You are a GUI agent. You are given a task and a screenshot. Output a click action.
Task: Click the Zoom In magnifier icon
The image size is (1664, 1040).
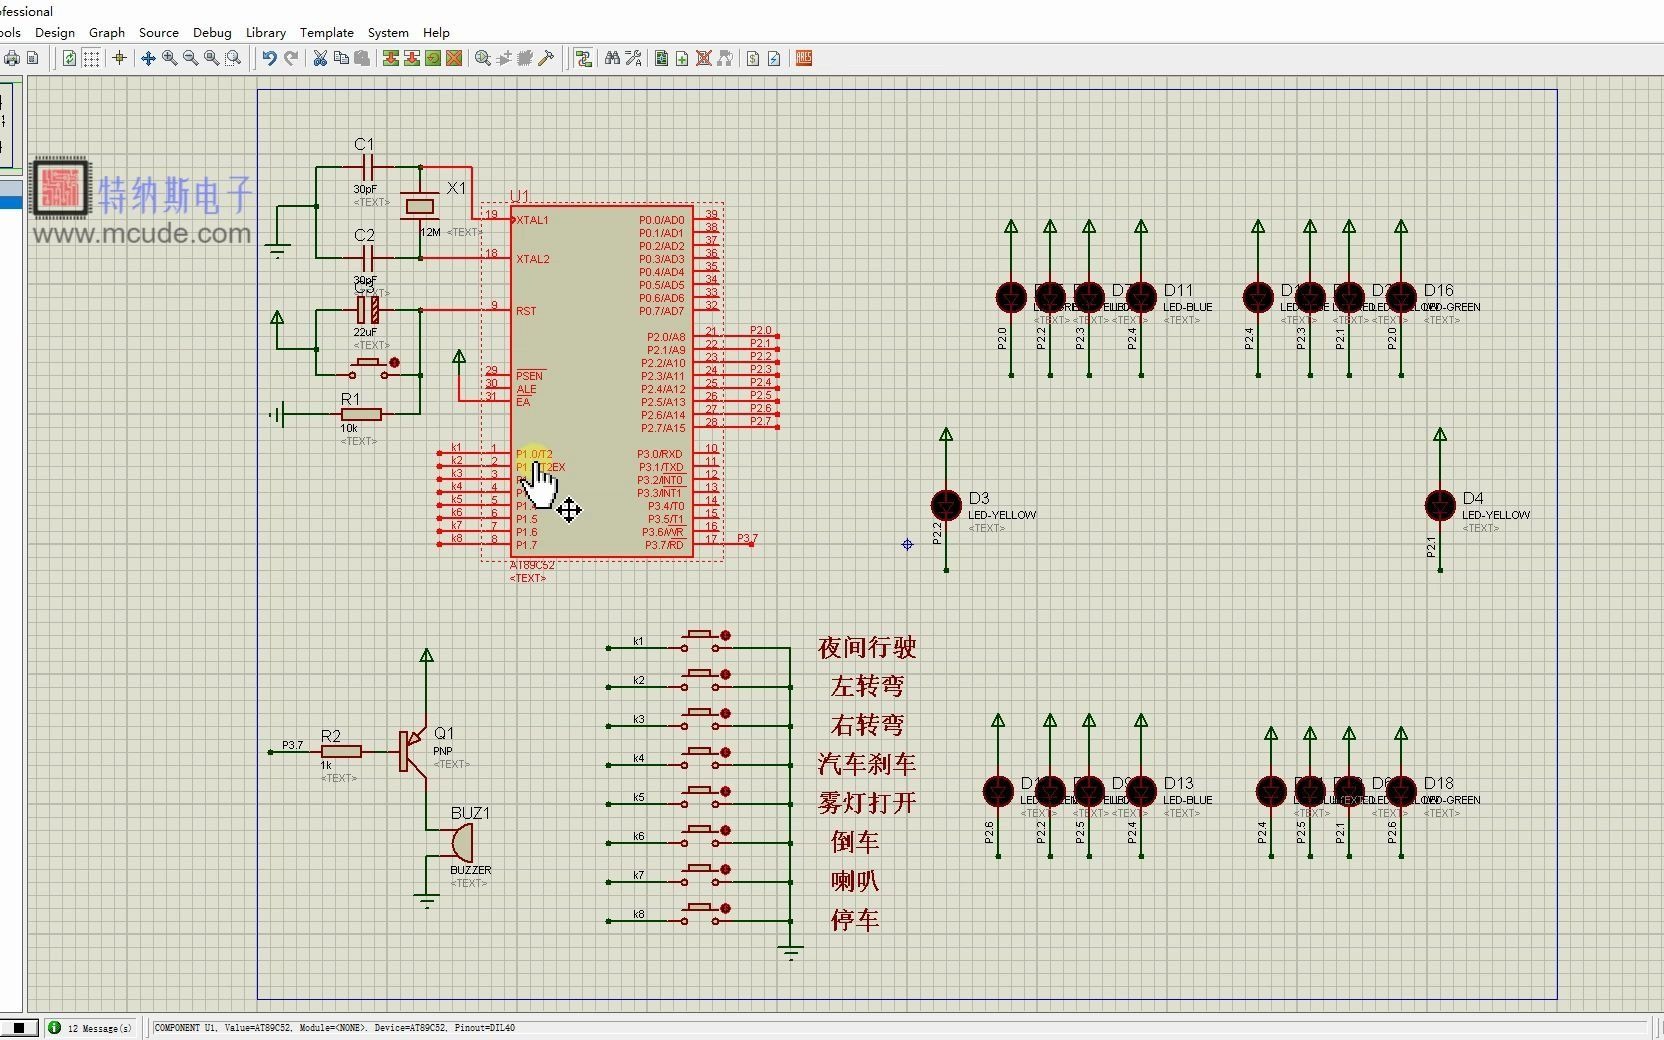pyautogui.click(x=169, y=58)
